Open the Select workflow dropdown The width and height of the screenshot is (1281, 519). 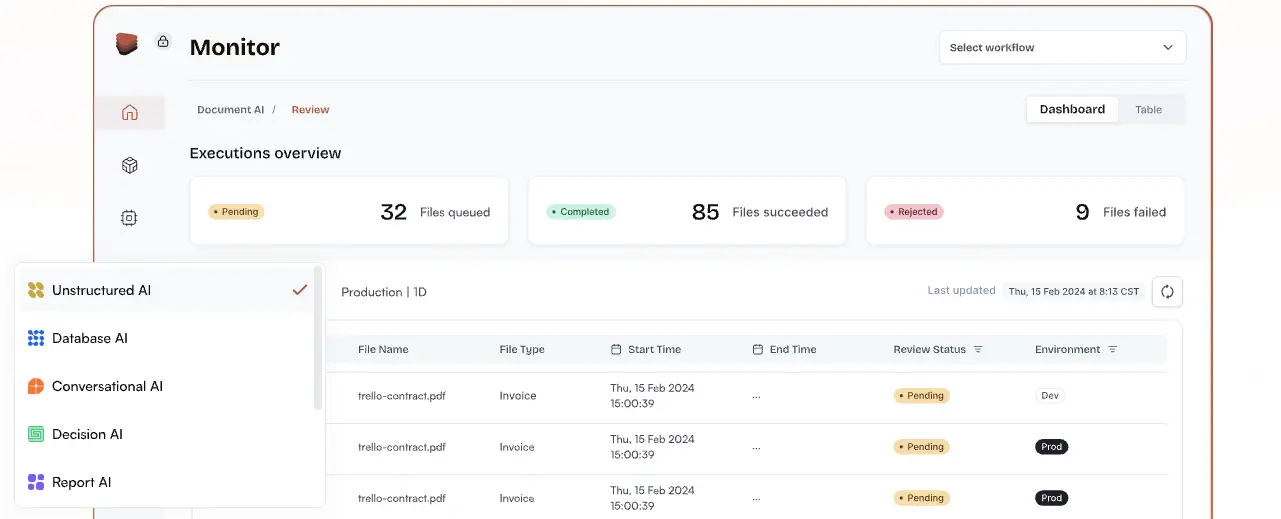tap(1062, 47)
